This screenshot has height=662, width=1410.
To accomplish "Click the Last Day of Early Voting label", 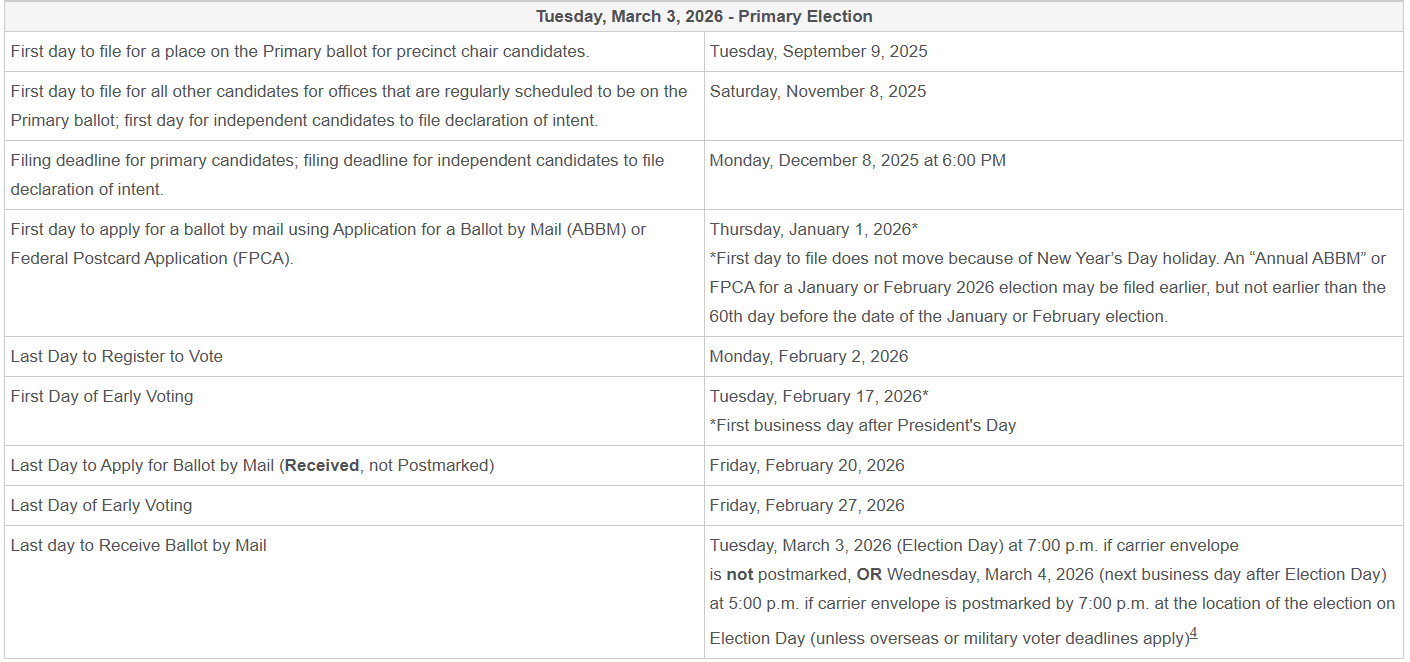I will click(101, 505).
